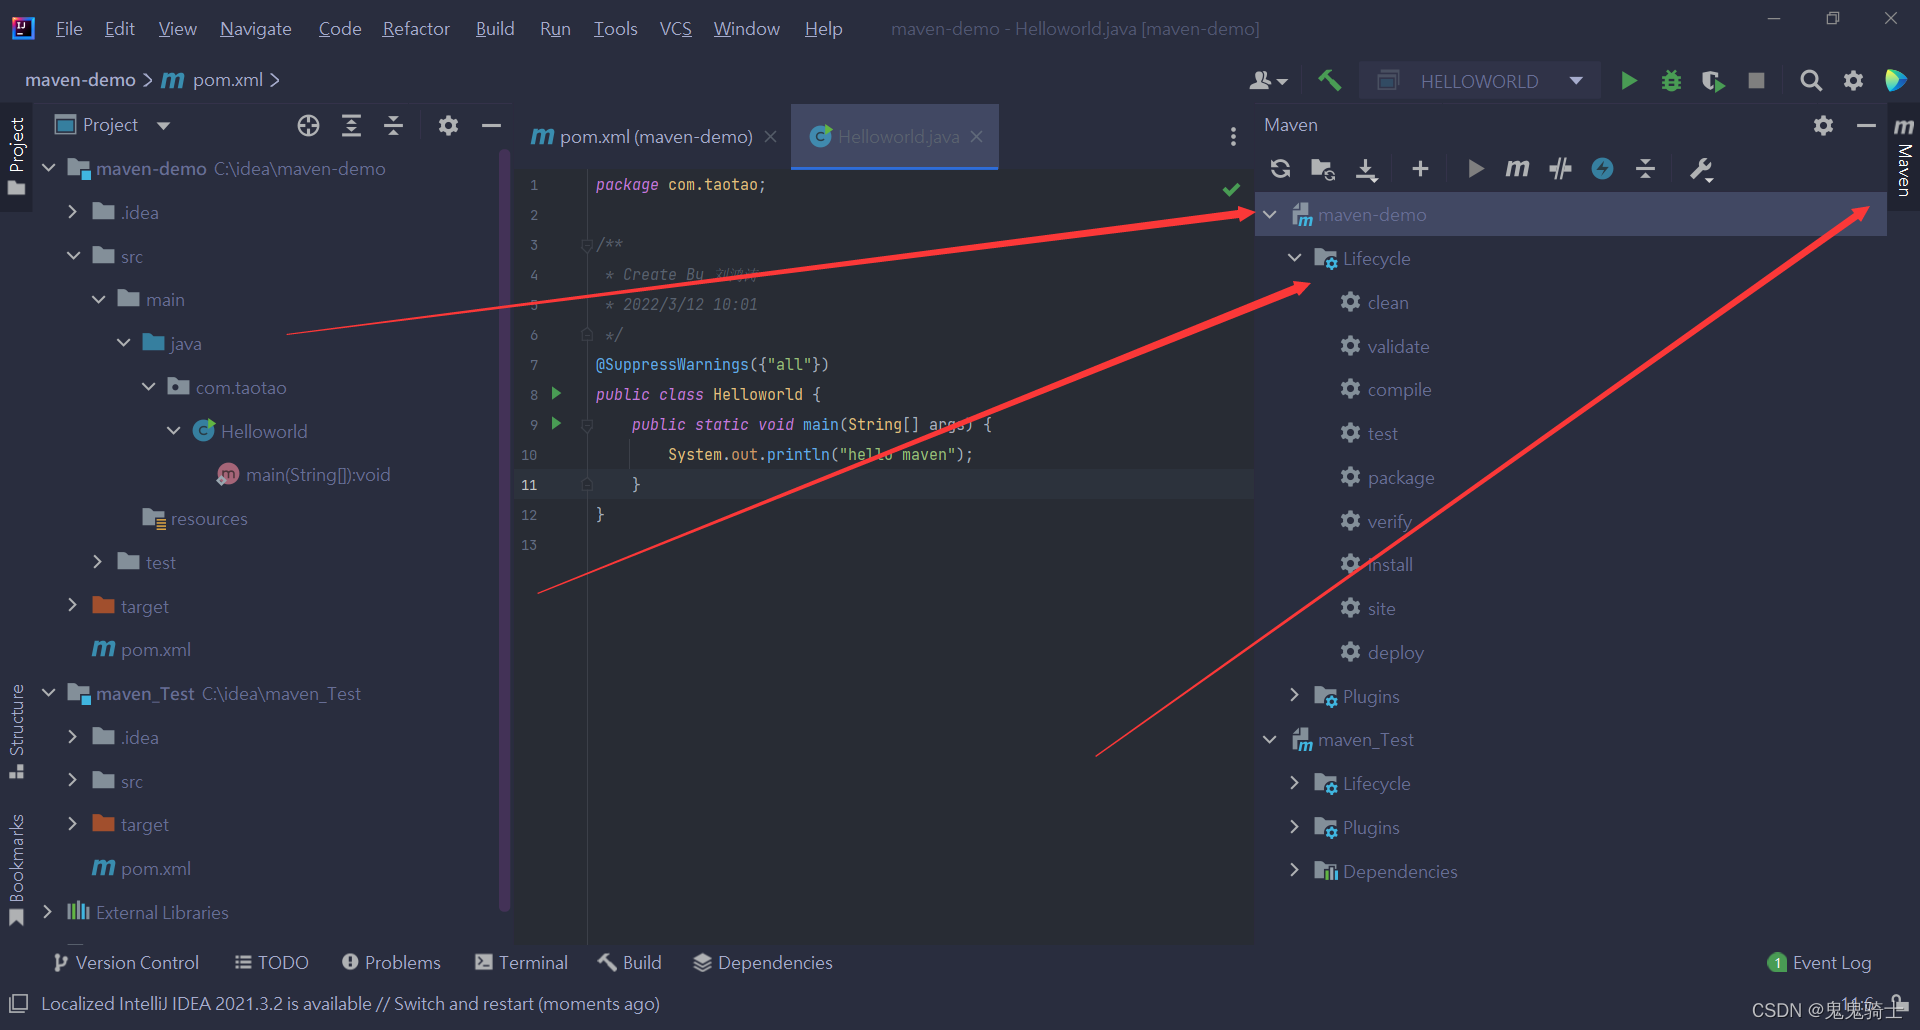Open the Event Log

1819,962
